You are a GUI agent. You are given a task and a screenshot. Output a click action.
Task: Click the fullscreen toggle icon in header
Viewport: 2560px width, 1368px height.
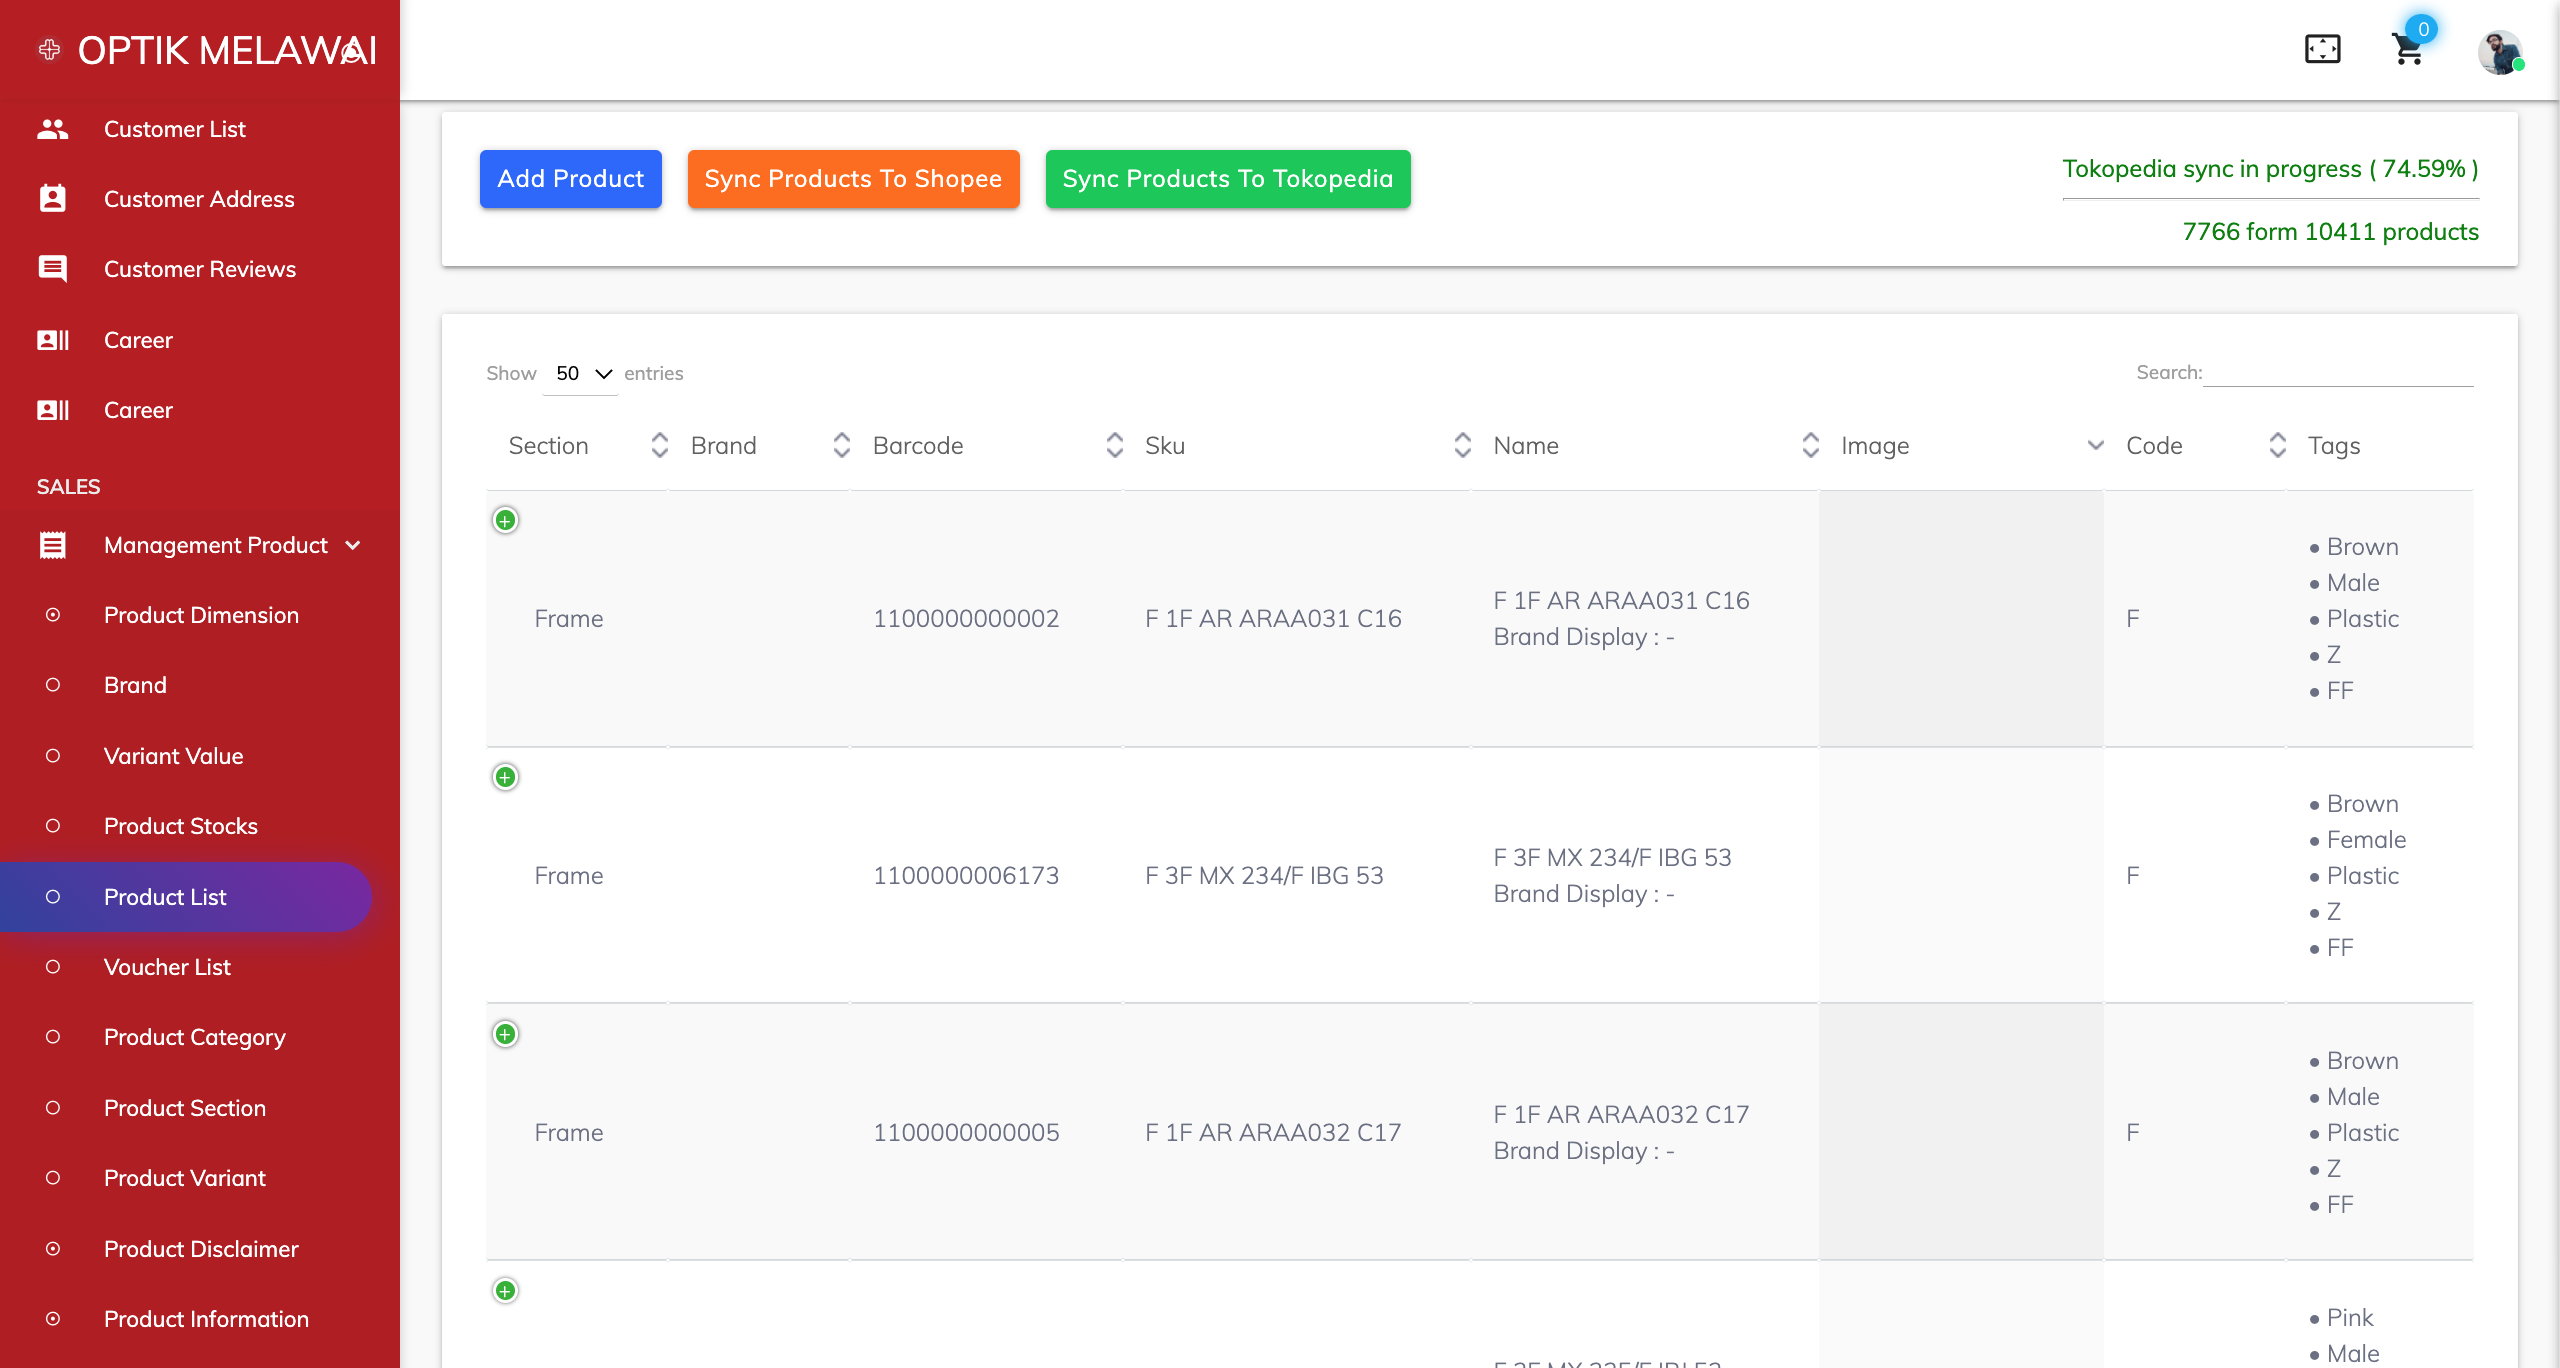coord(2322,49)
